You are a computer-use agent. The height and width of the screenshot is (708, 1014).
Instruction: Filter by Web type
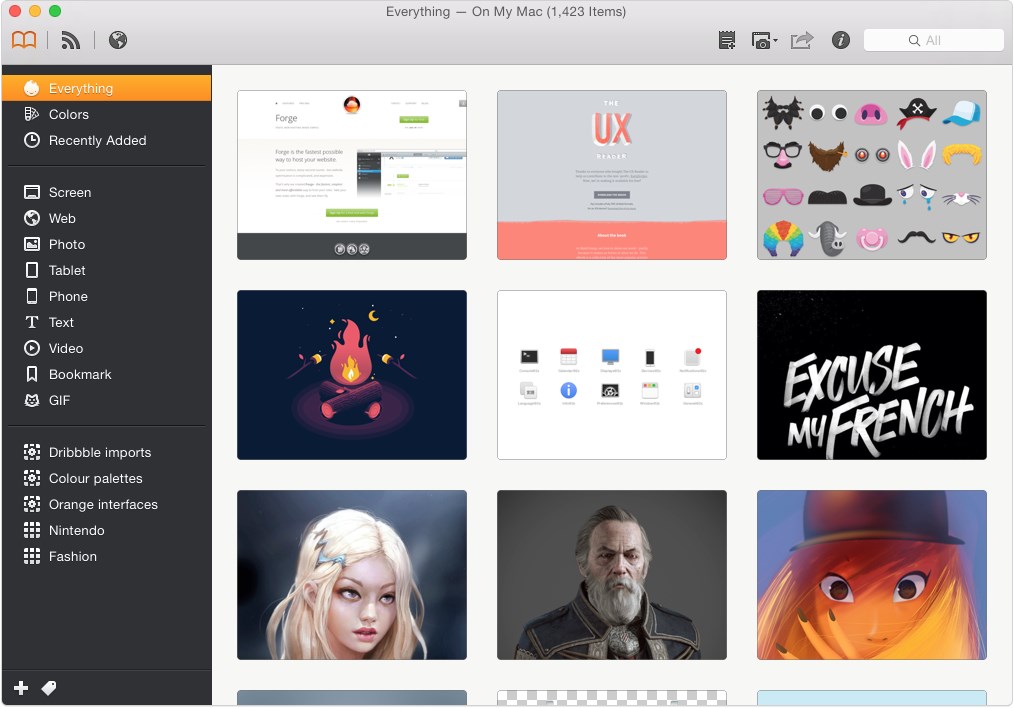pyautogui.click(x=107, y=219)
